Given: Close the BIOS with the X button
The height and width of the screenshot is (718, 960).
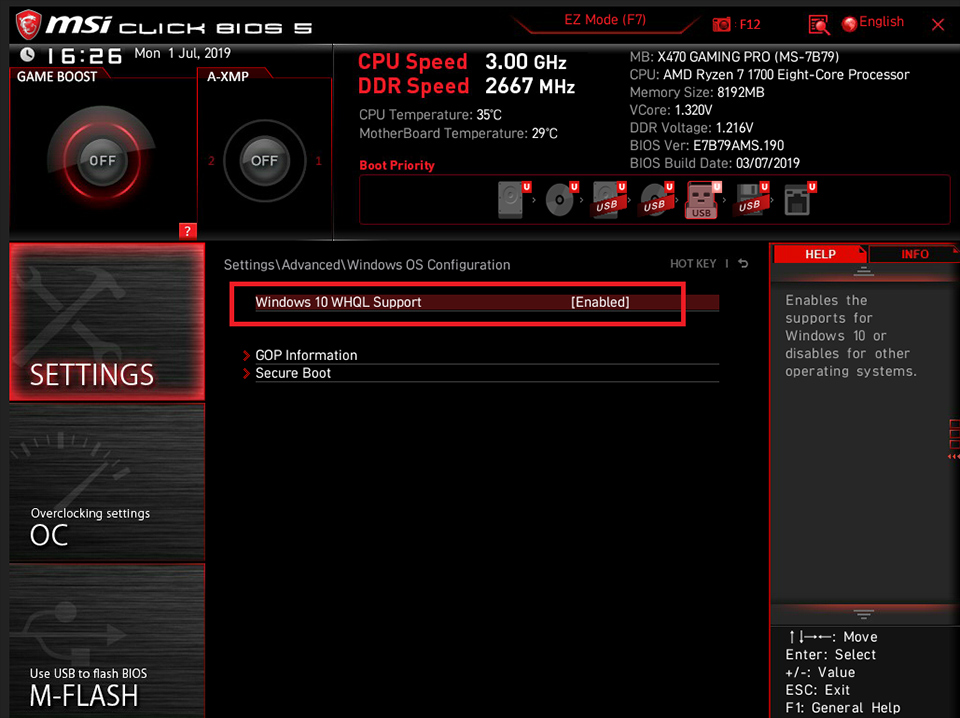Looking at the screenshot, I should pos(937,24).
